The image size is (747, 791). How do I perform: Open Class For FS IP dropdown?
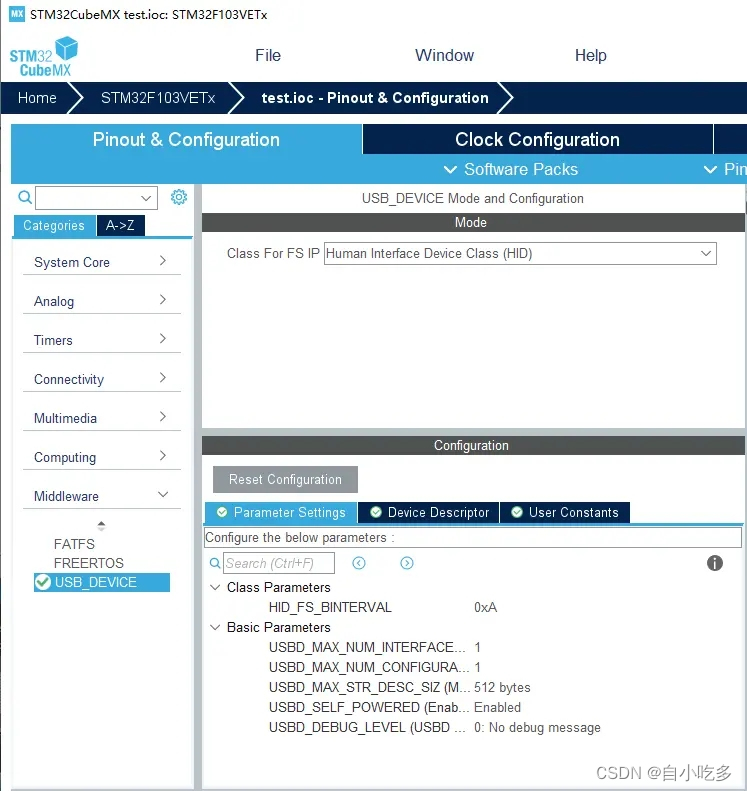point(706,253)
